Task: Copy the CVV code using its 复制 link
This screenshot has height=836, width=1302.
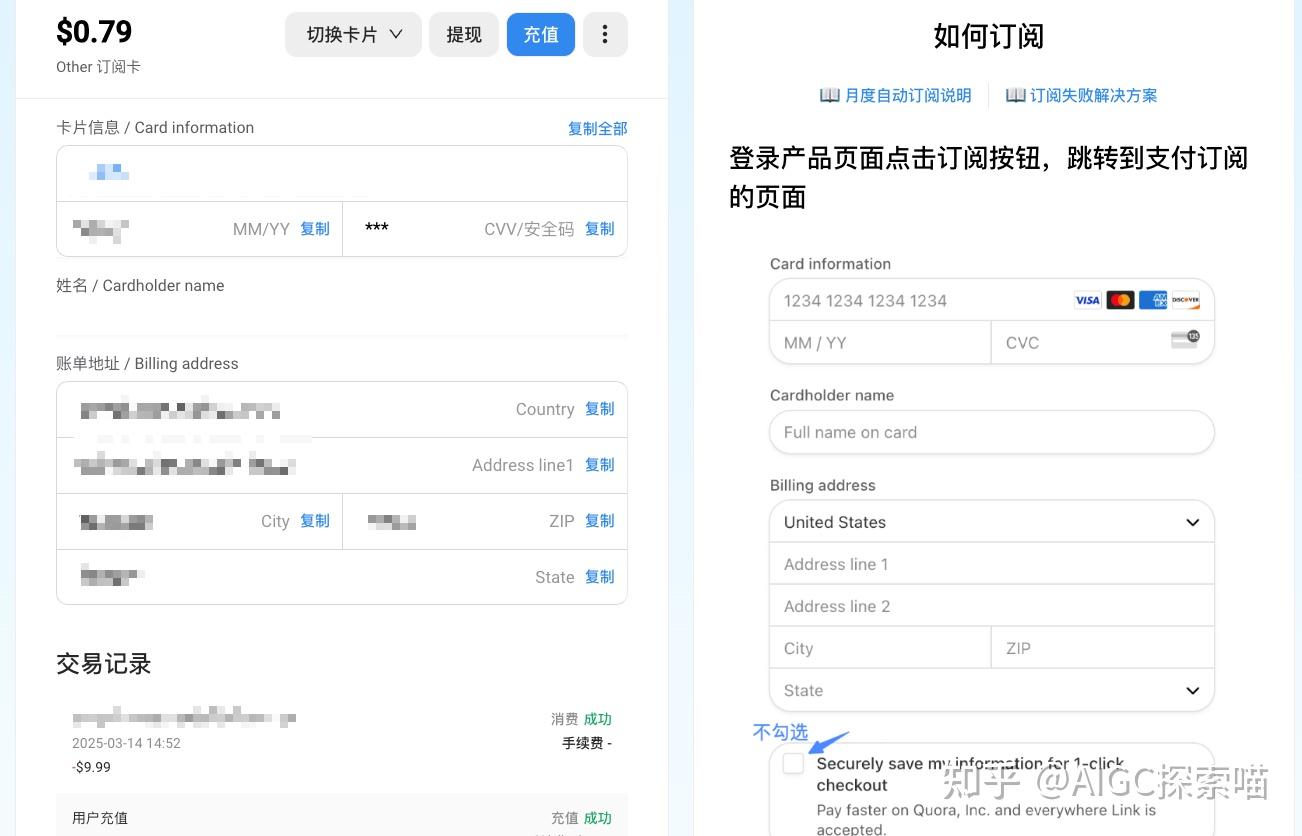Action: click(599, 229)
